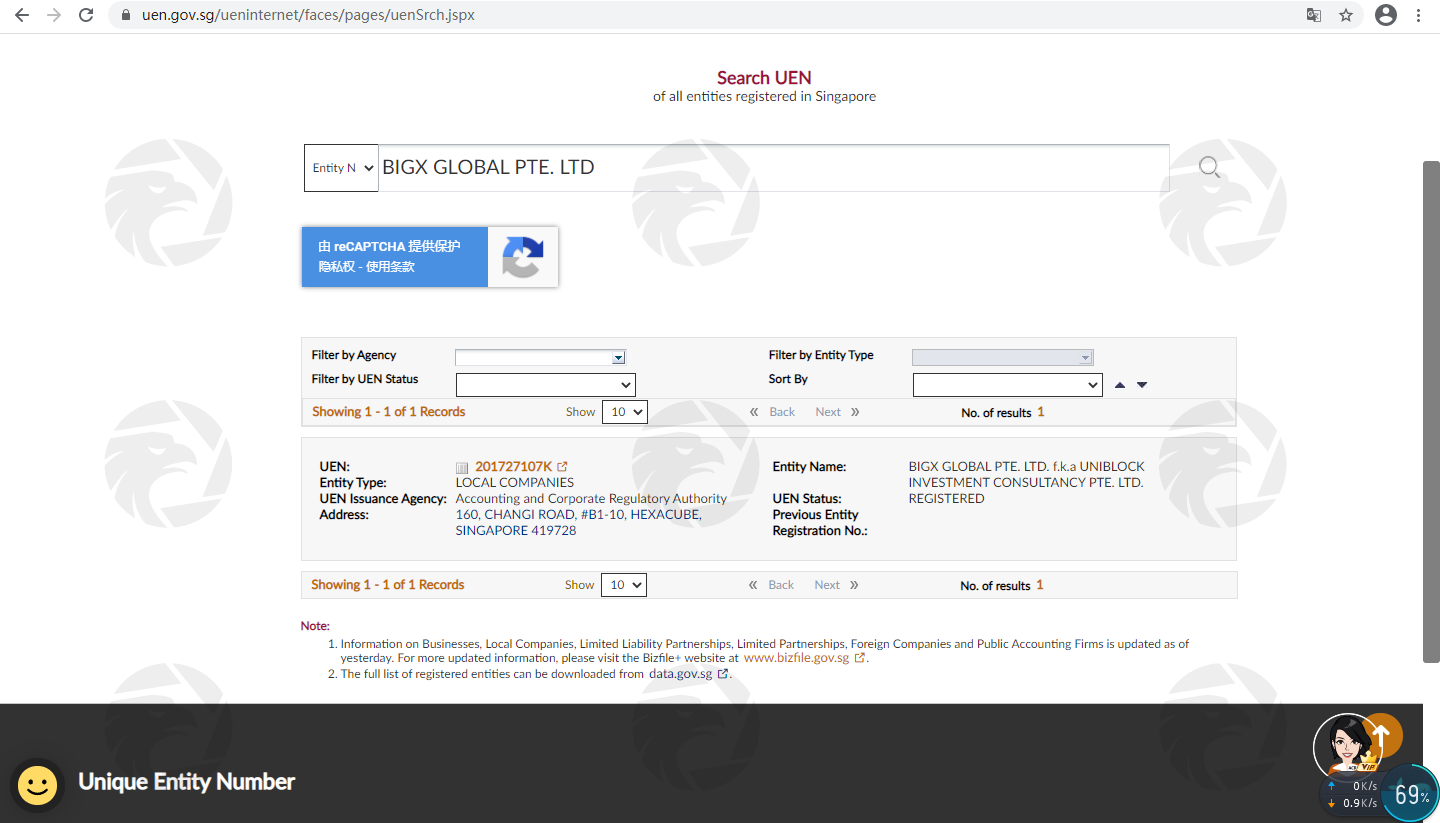Bookmark this page with the star icon
The height and width of the screenshot is (823, 1440).
click(x=1346, y=15)
